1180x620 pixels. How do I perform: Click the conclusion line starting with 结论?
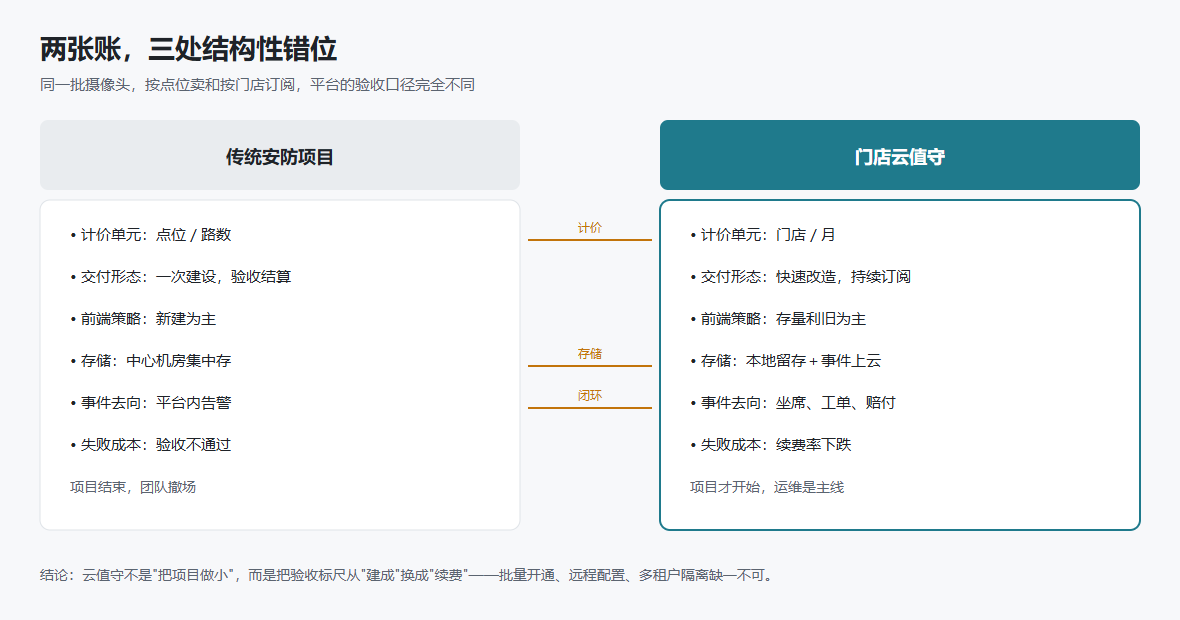tap(407, 576)
